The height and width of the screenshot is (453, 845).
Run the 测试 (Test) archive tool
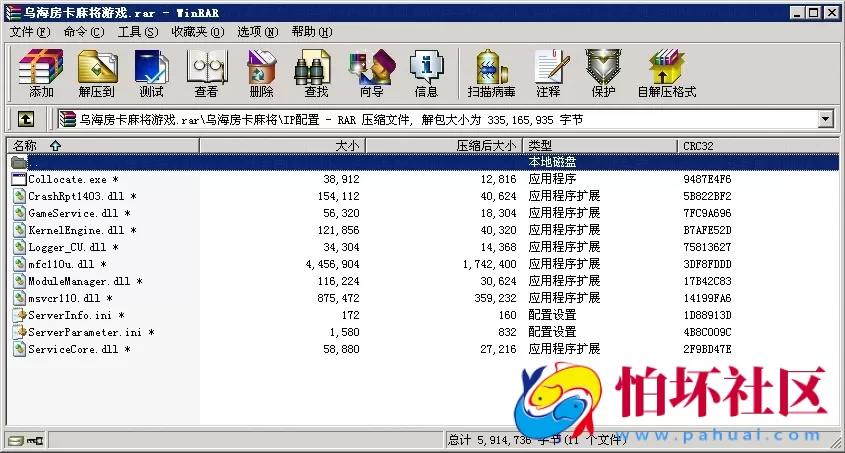151,73
